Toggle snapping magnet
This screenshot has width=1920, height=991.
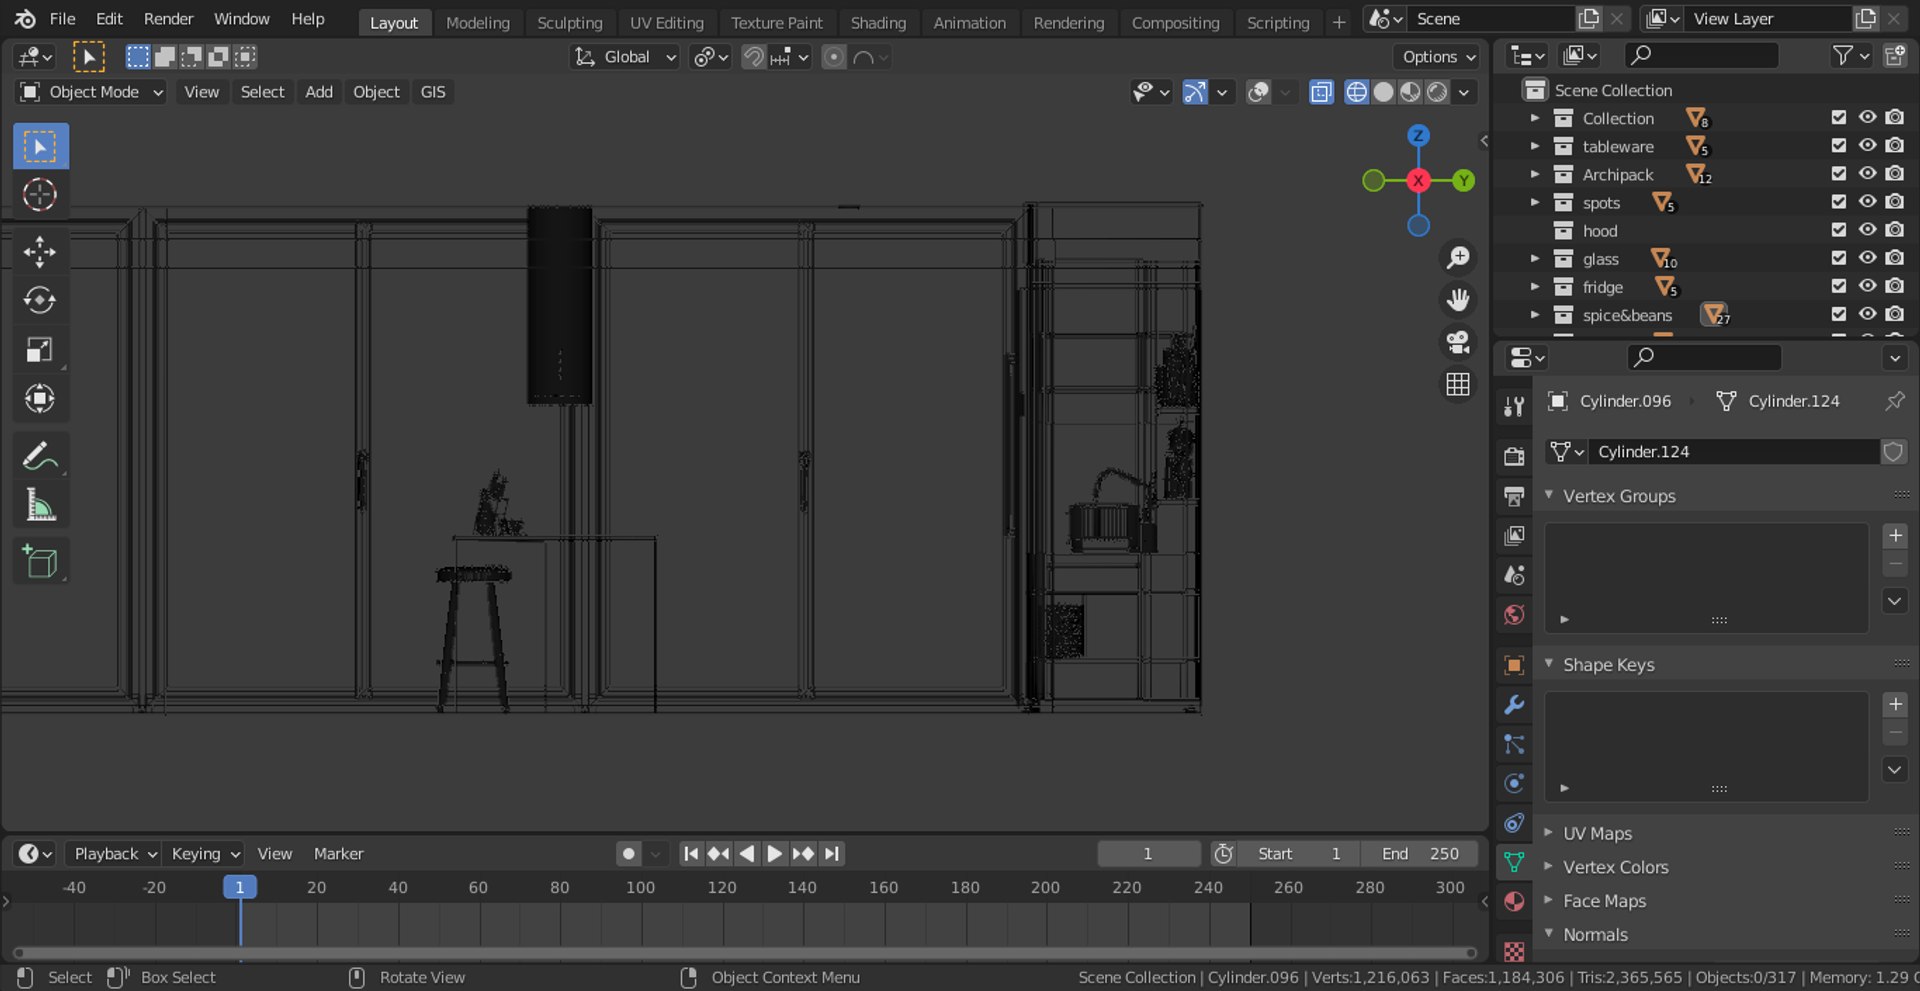point(753,57)
